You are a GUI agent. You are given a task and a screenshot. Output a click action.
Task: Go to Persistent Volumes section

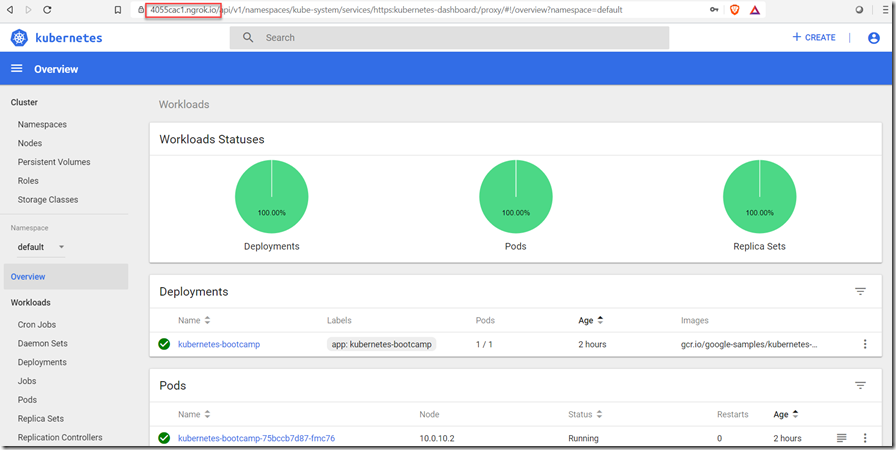54,162
